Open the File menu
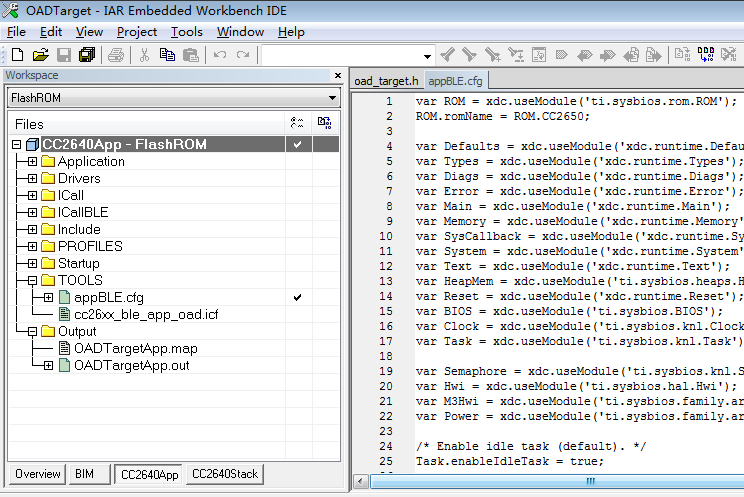744x497 pixels. click(16, 32)
